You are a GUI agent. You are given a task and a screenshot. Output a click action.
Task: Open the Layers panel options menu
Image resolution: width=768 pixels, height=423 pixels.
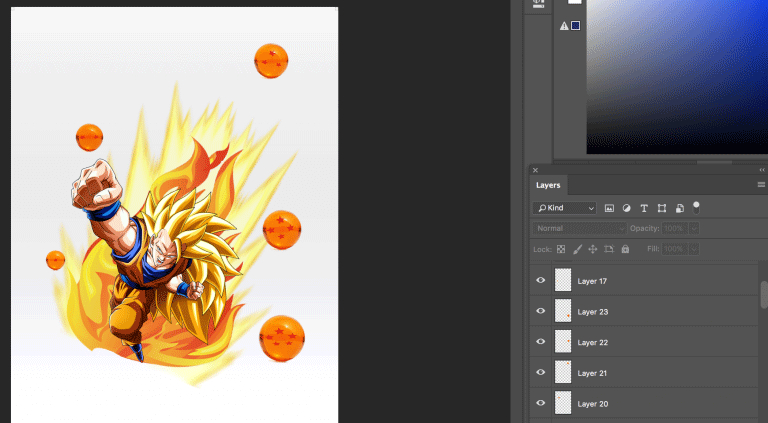(761, 185)
